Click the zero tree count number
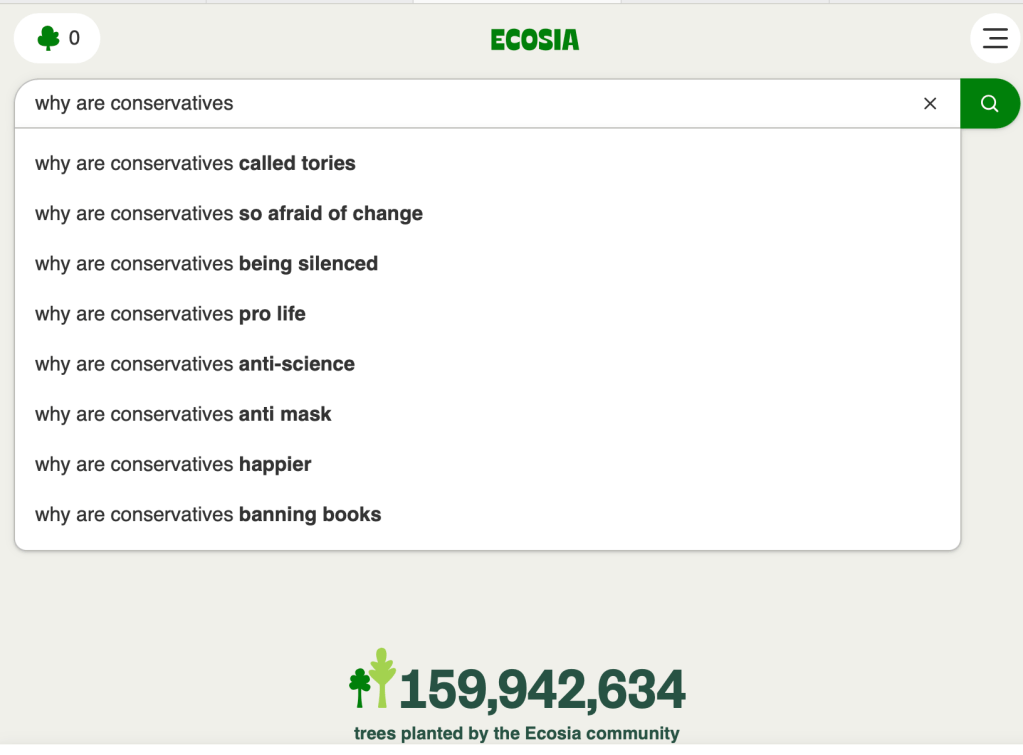 [x=74, y=39]
